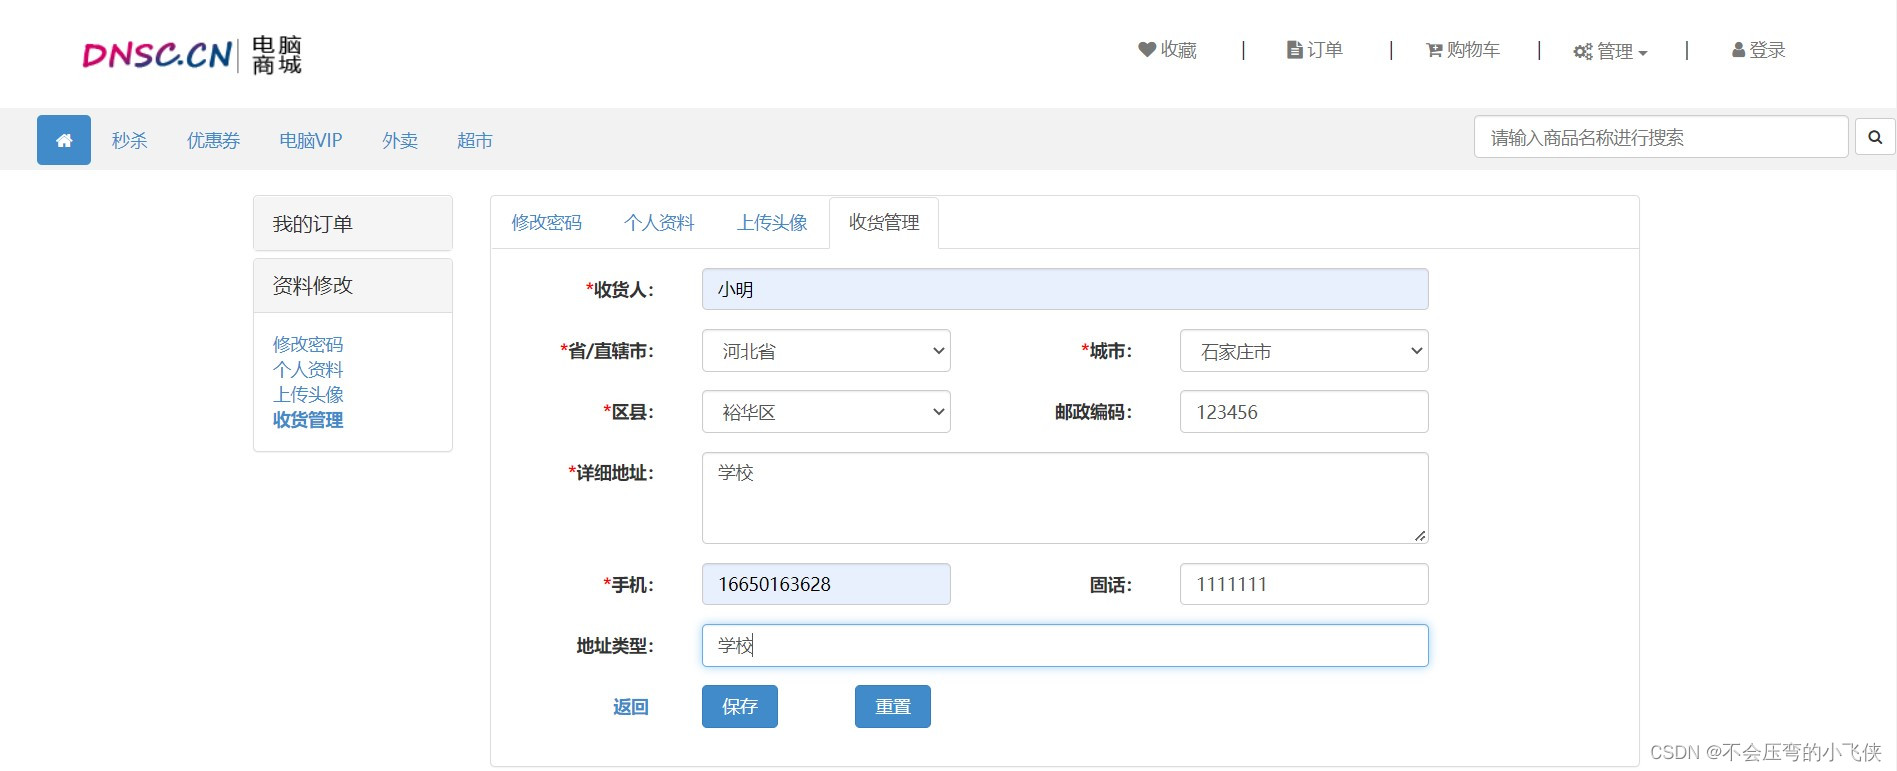The width and height of the screenshot is (1897, 771).
Task: Switch to the 上传头像 tab
Action: pyautogui.click(x=772, y=223)
